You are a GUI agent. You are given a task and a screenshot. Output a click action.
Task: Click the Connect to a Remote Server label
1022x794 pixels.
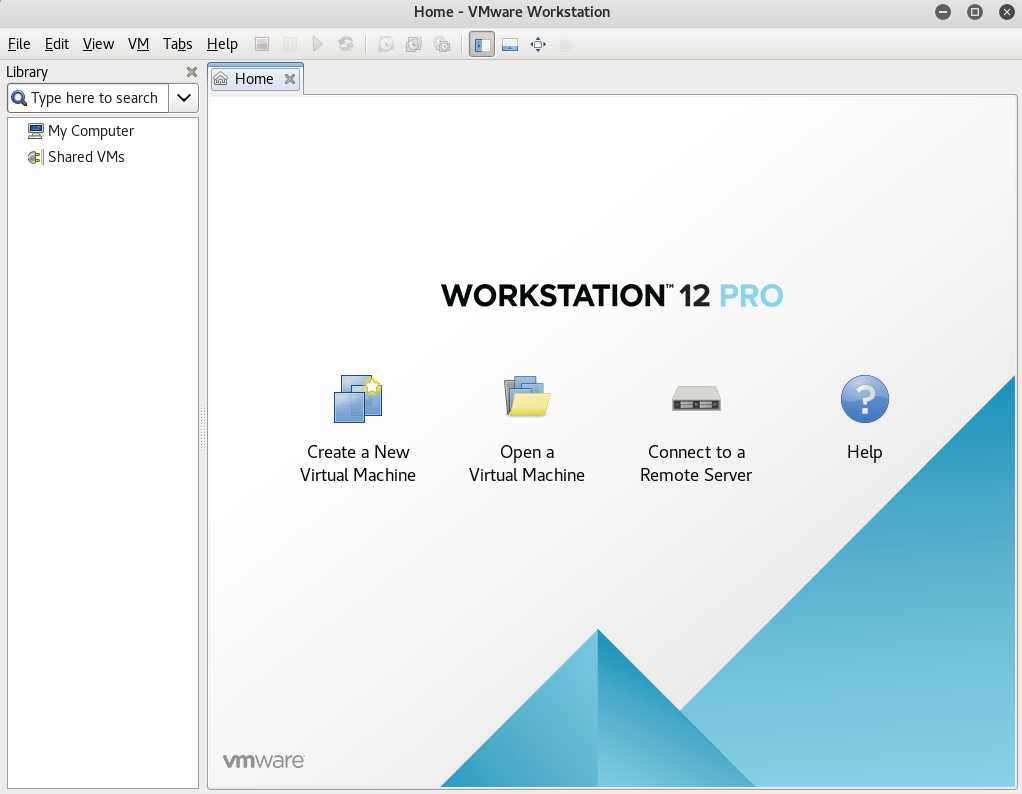(696, 463)
